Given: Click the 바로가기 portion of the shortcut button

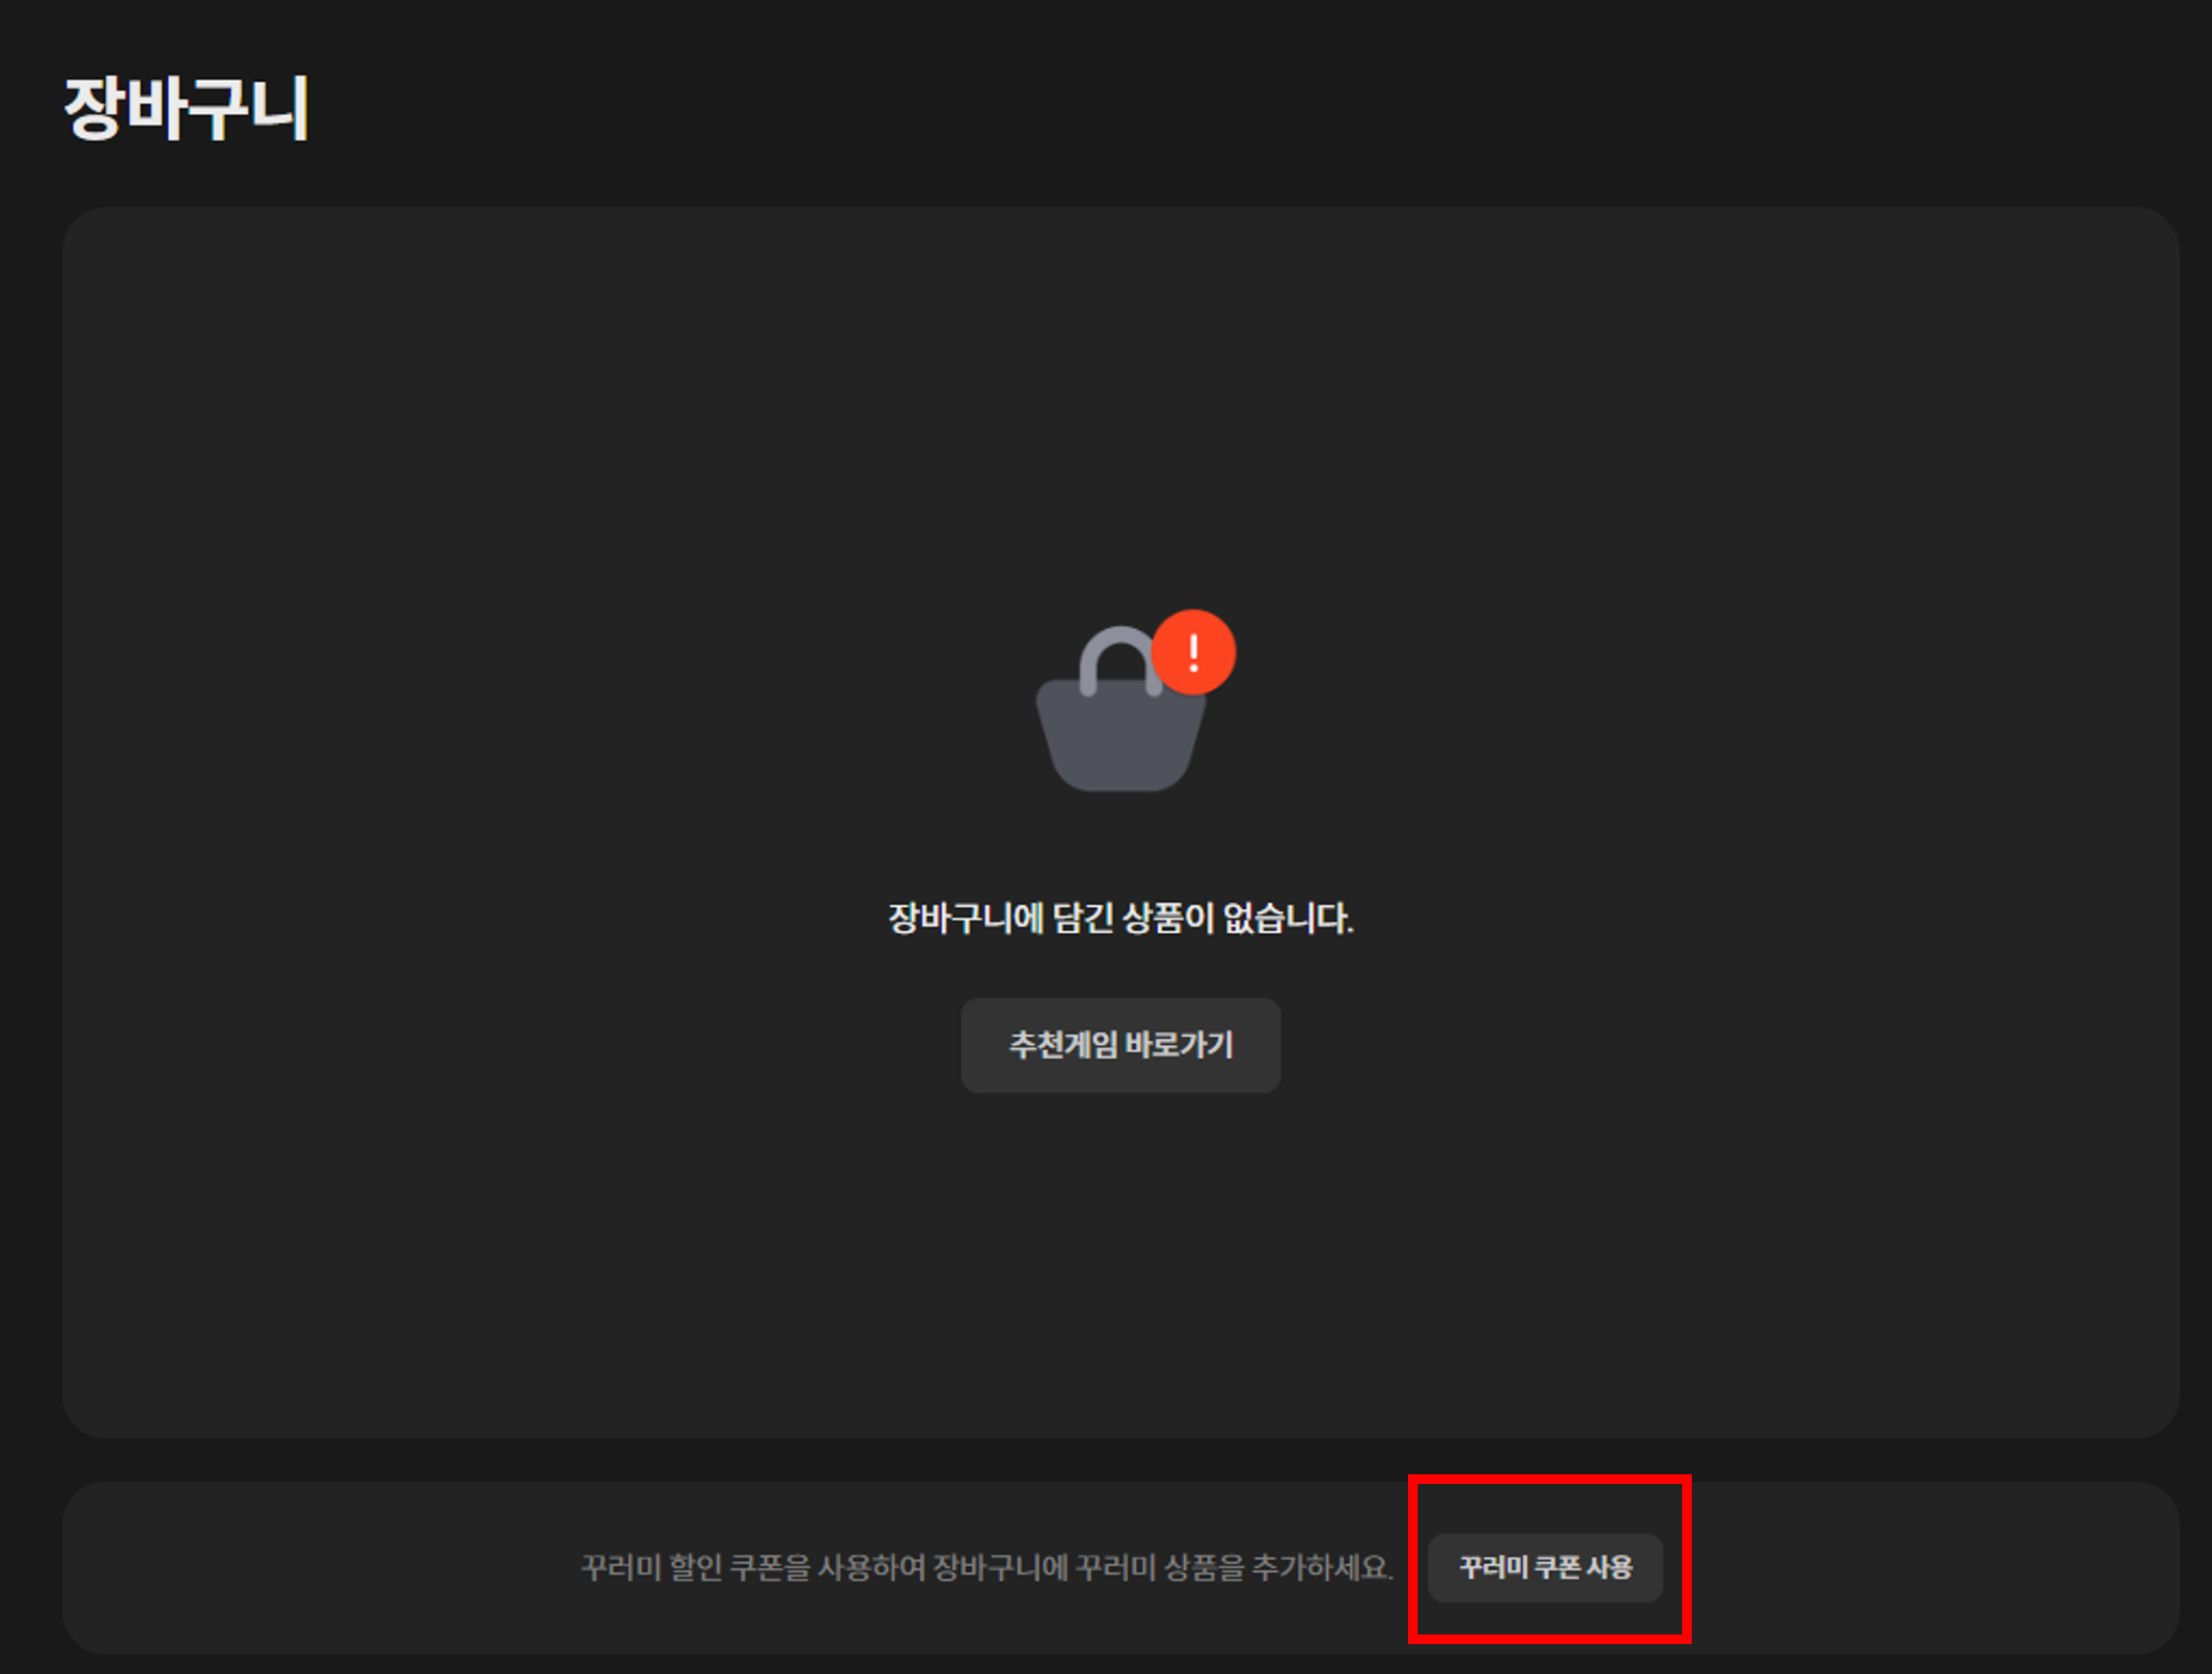Looking at the screenshot, I should pyautogui.click(x=1179, y=1045).
